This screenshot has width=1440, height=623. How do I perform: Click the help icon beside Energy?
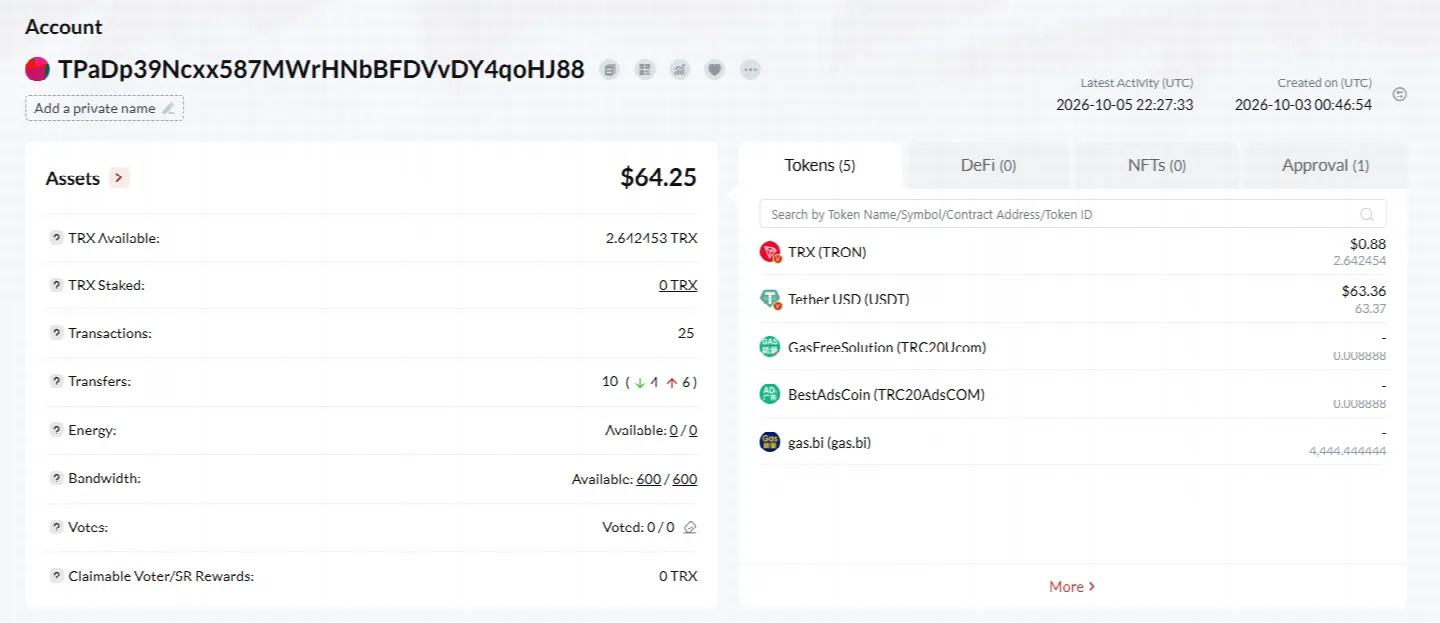(57, 430)
